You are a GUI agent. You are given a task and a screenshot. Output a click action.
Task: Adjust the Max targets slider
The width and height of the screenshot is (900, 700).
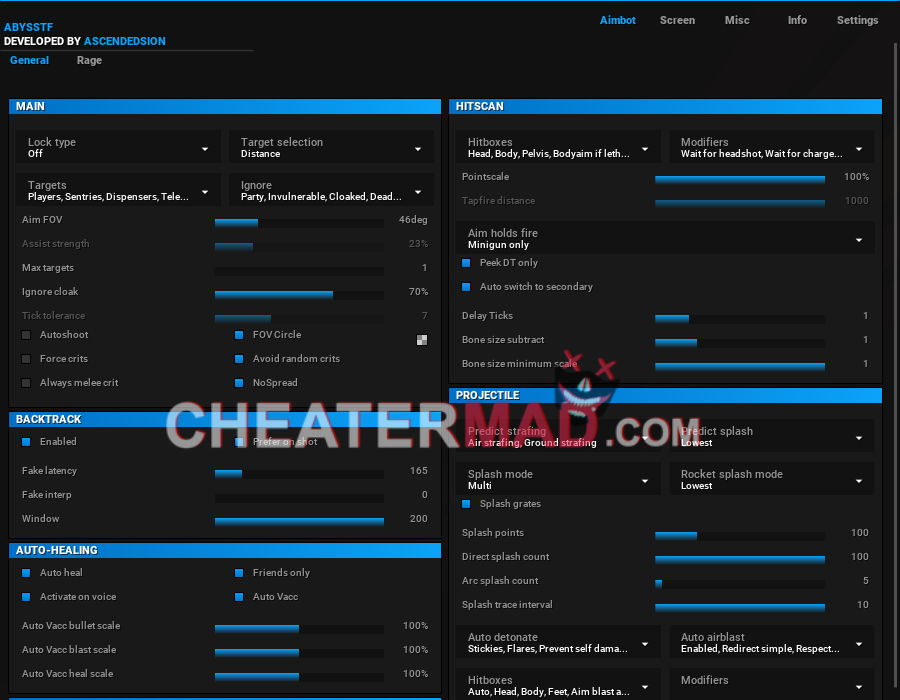299,271
